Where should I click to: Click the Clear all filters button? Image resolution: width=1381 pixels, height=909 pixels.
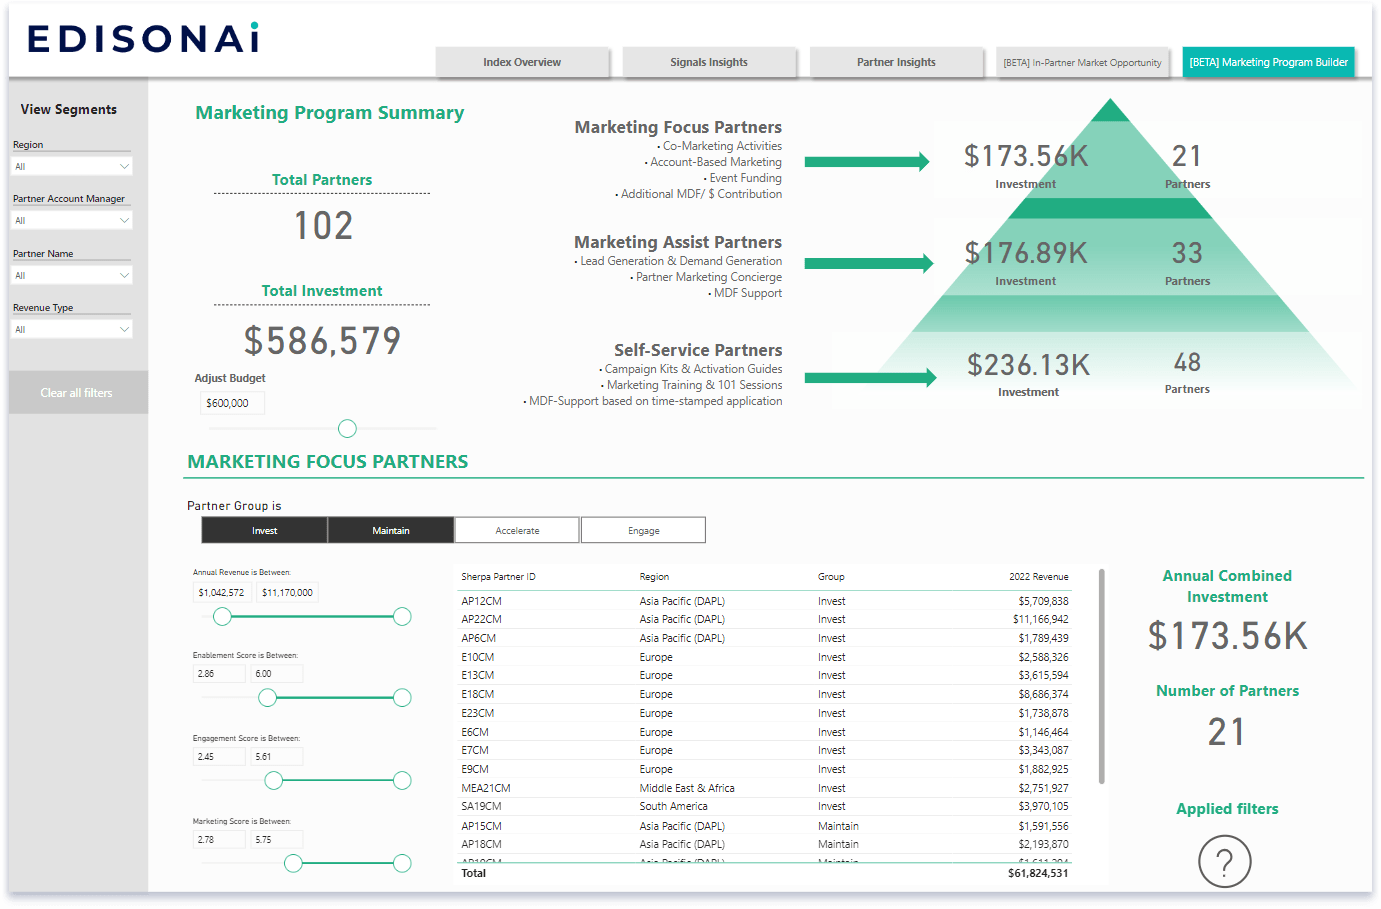(77, 393)
